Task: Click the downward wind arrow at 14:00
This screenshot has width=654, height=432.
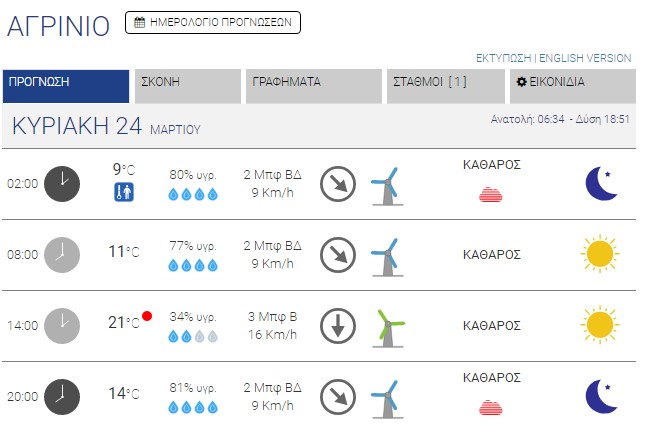Action: (x=338, y=325)
